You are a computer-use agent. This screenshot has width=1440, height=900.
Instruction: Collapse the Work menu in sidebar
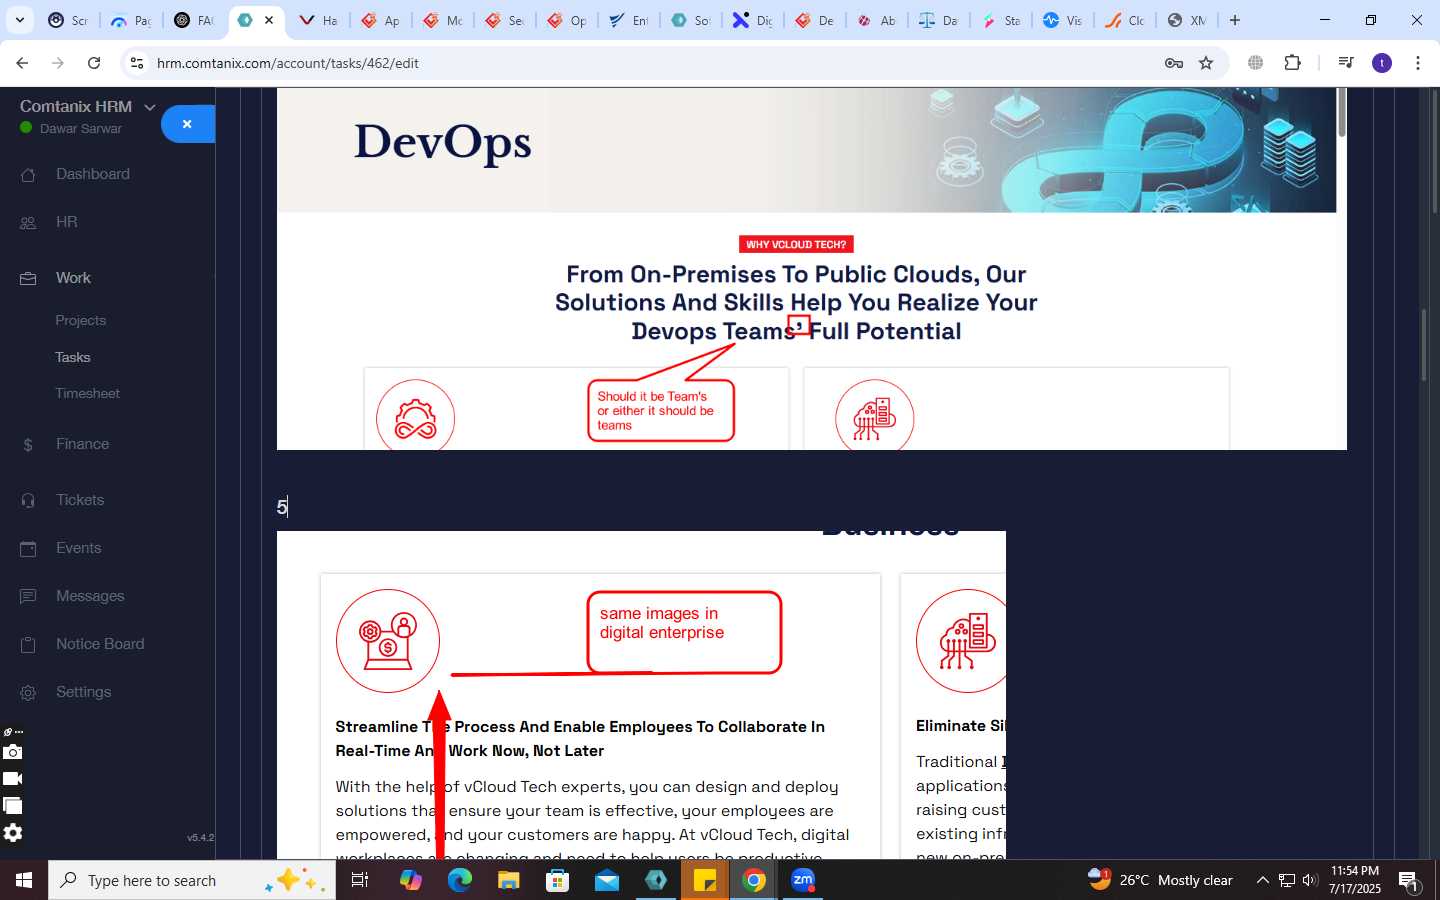pos(73,278)
